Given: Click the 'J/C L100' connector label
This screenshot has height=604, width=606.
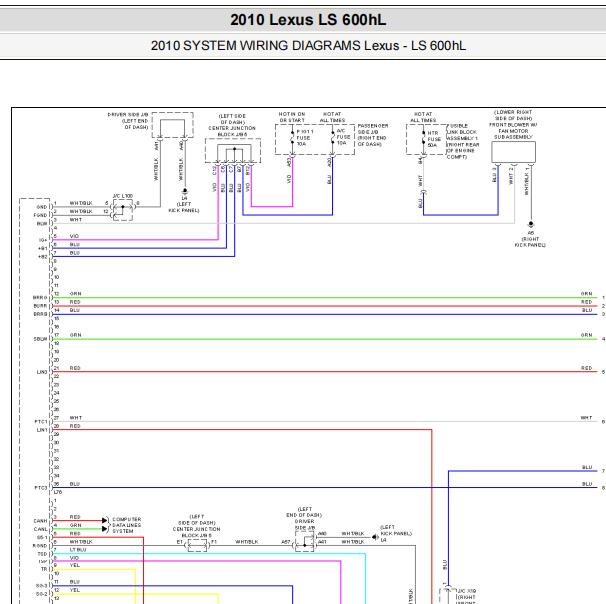Looking at the screenshot, I should (123, 196).
